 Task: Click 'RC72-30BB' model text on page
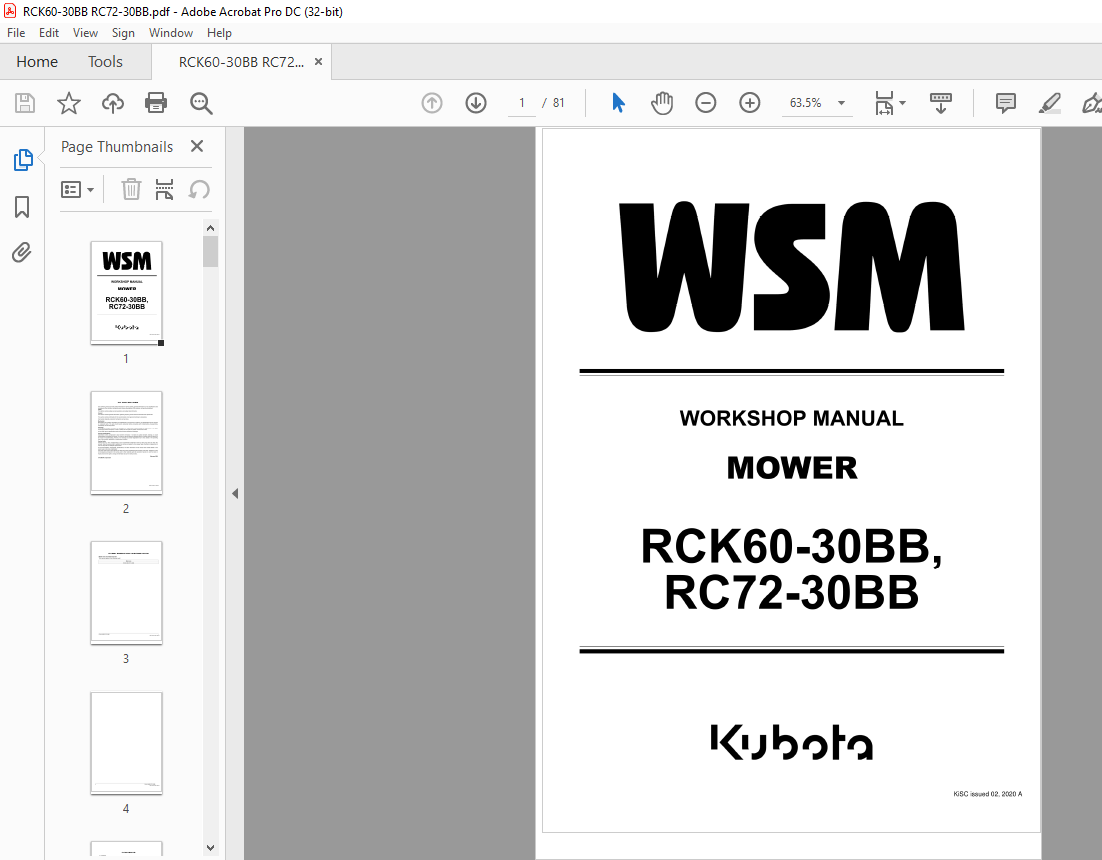[791, 593]
